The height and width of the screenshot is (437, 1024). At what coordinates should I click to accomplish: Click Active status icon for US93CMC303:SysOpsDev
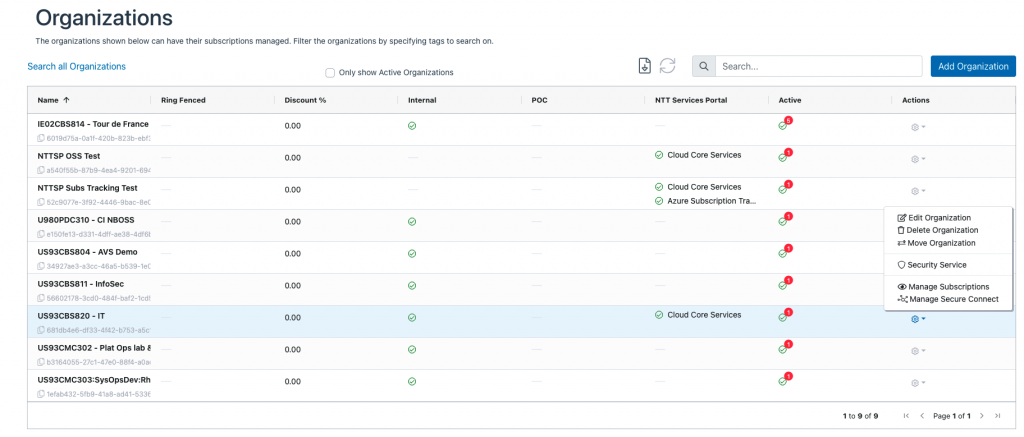click(782, 381)
